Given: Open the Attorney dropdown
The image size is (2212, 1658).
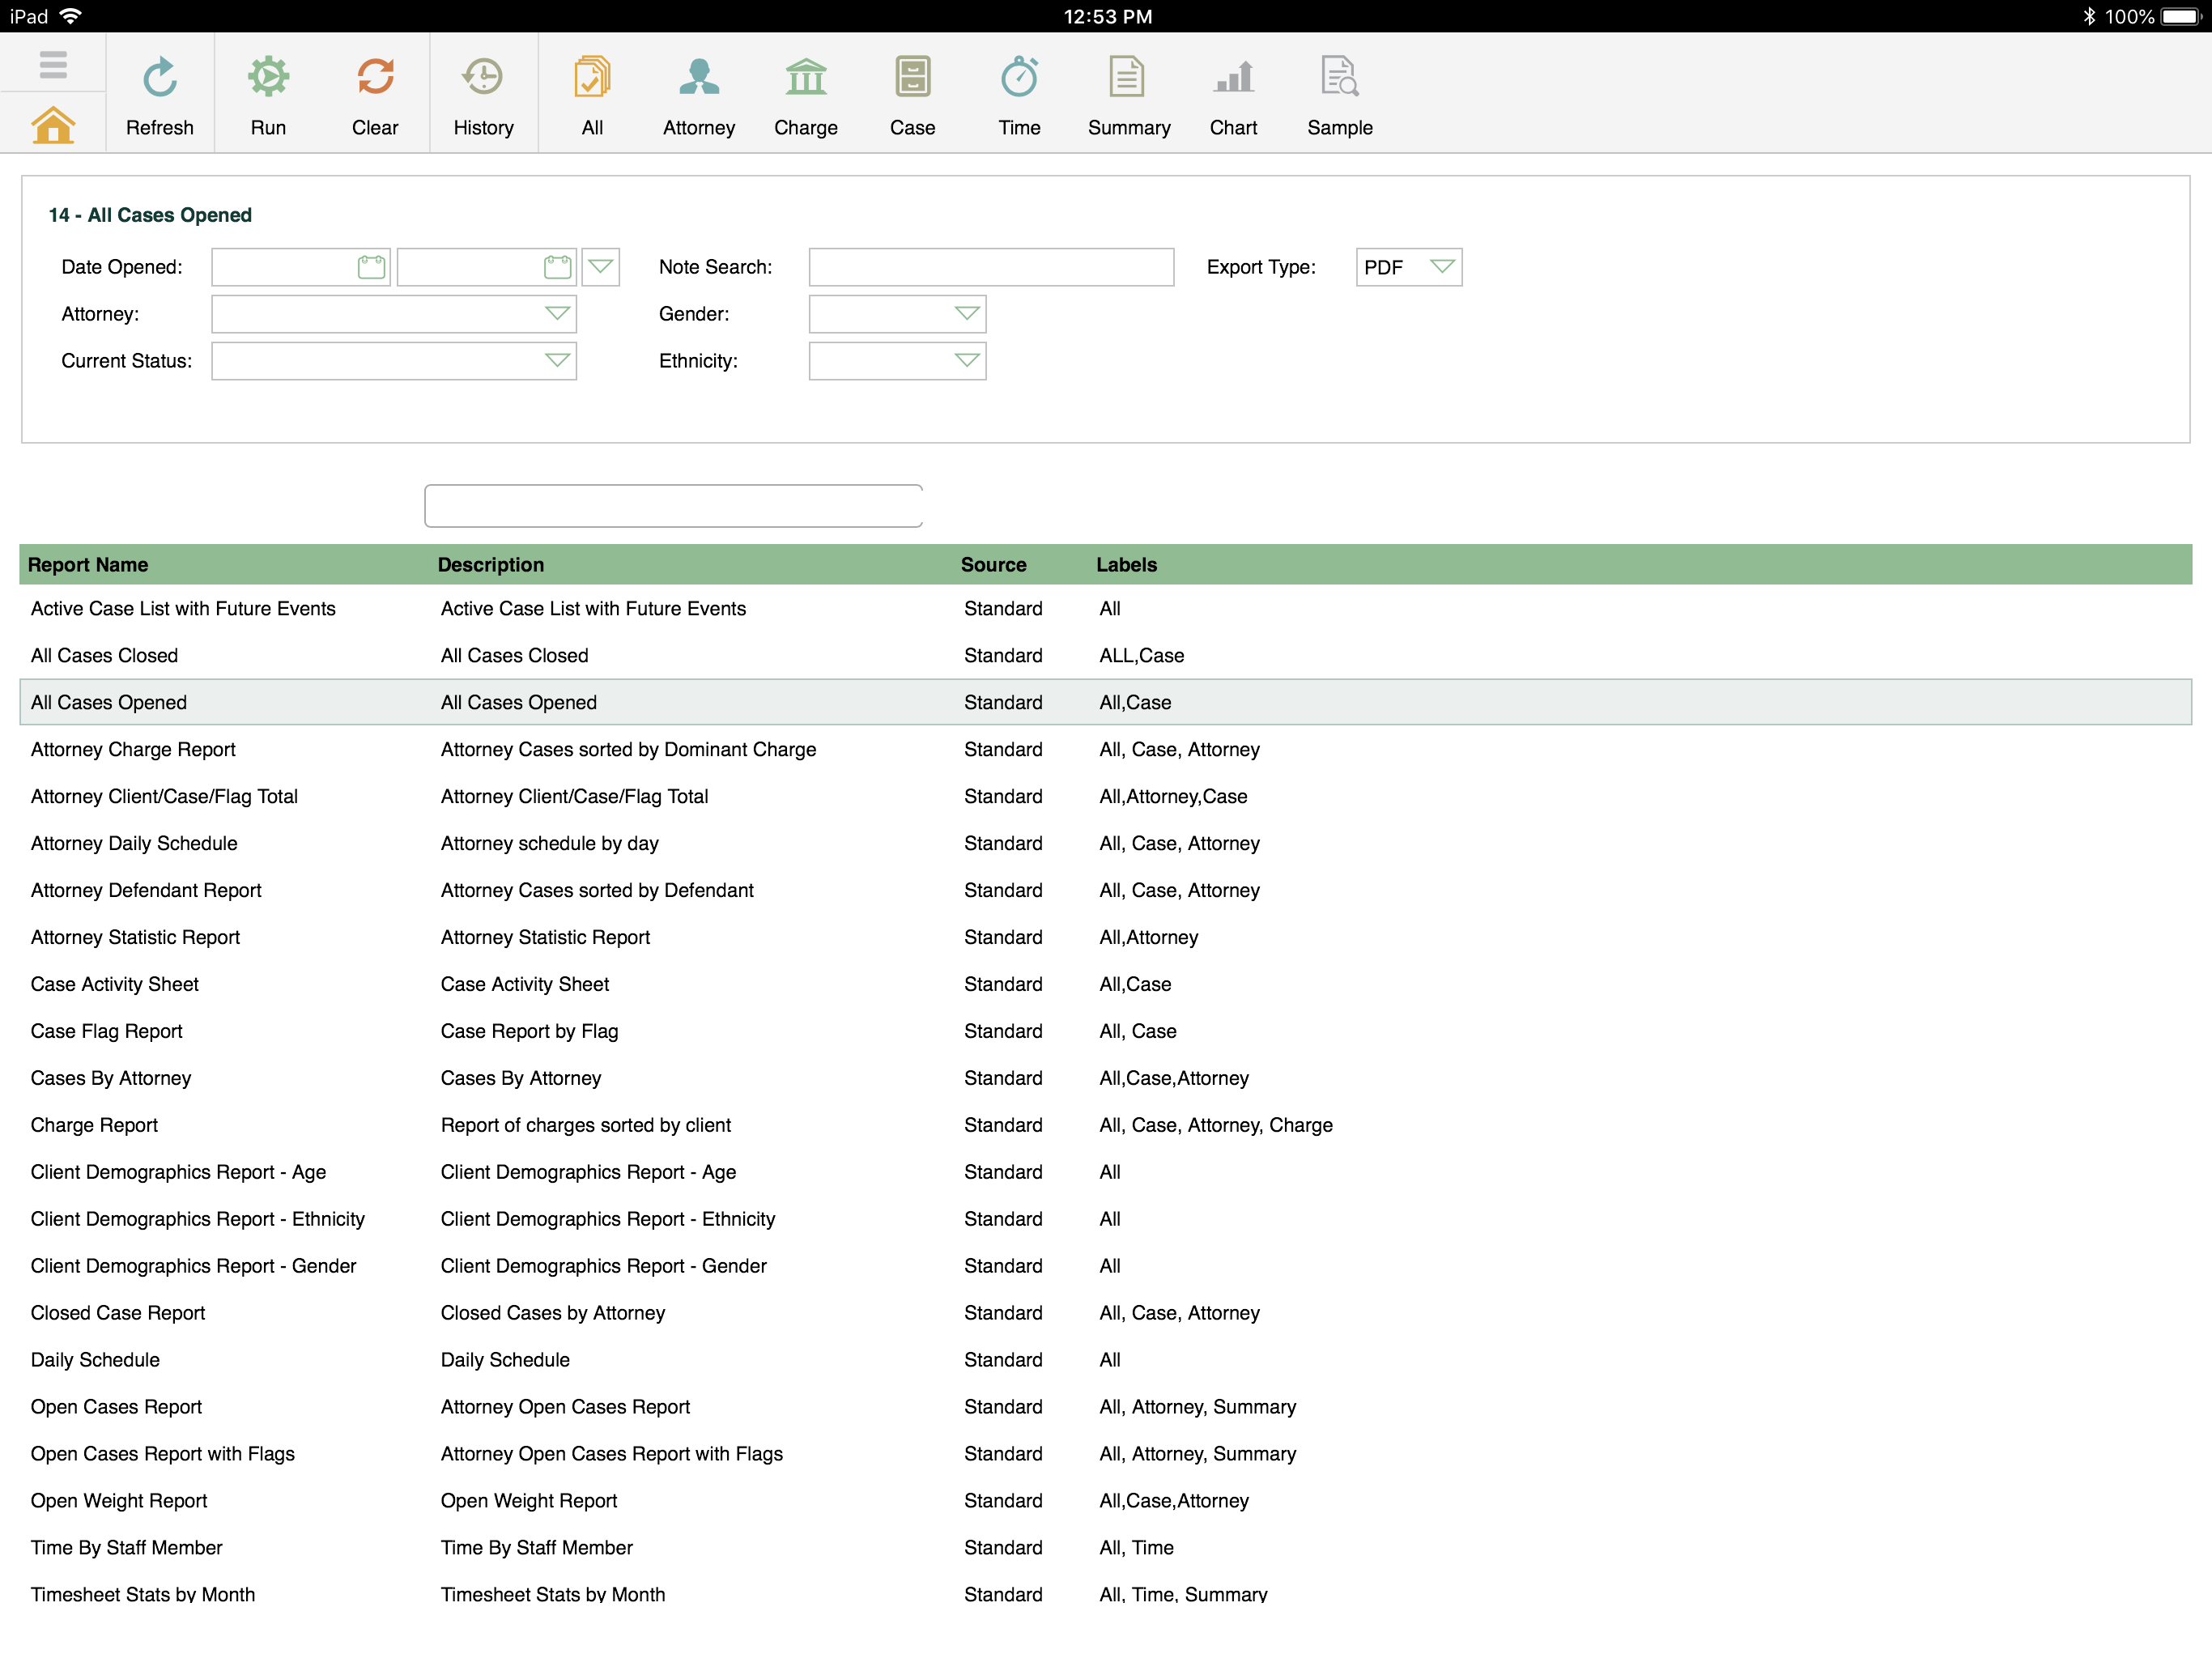Looking at the screenshot, I should [x=394, y=314].
